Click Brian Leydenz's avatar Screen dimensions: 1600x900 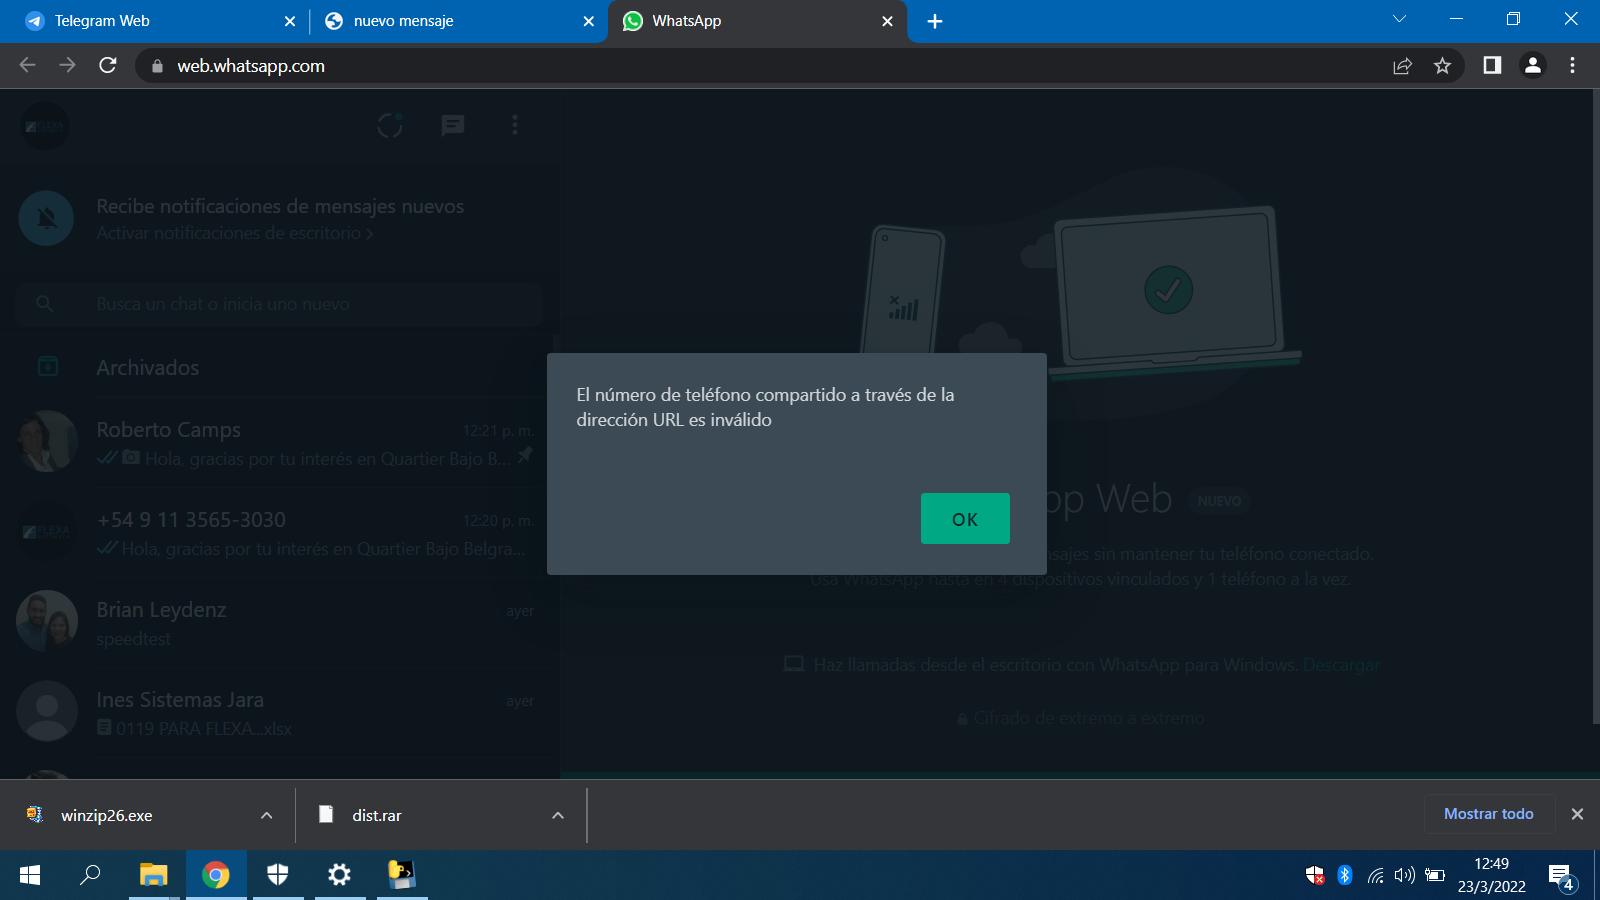click(47, 621)
